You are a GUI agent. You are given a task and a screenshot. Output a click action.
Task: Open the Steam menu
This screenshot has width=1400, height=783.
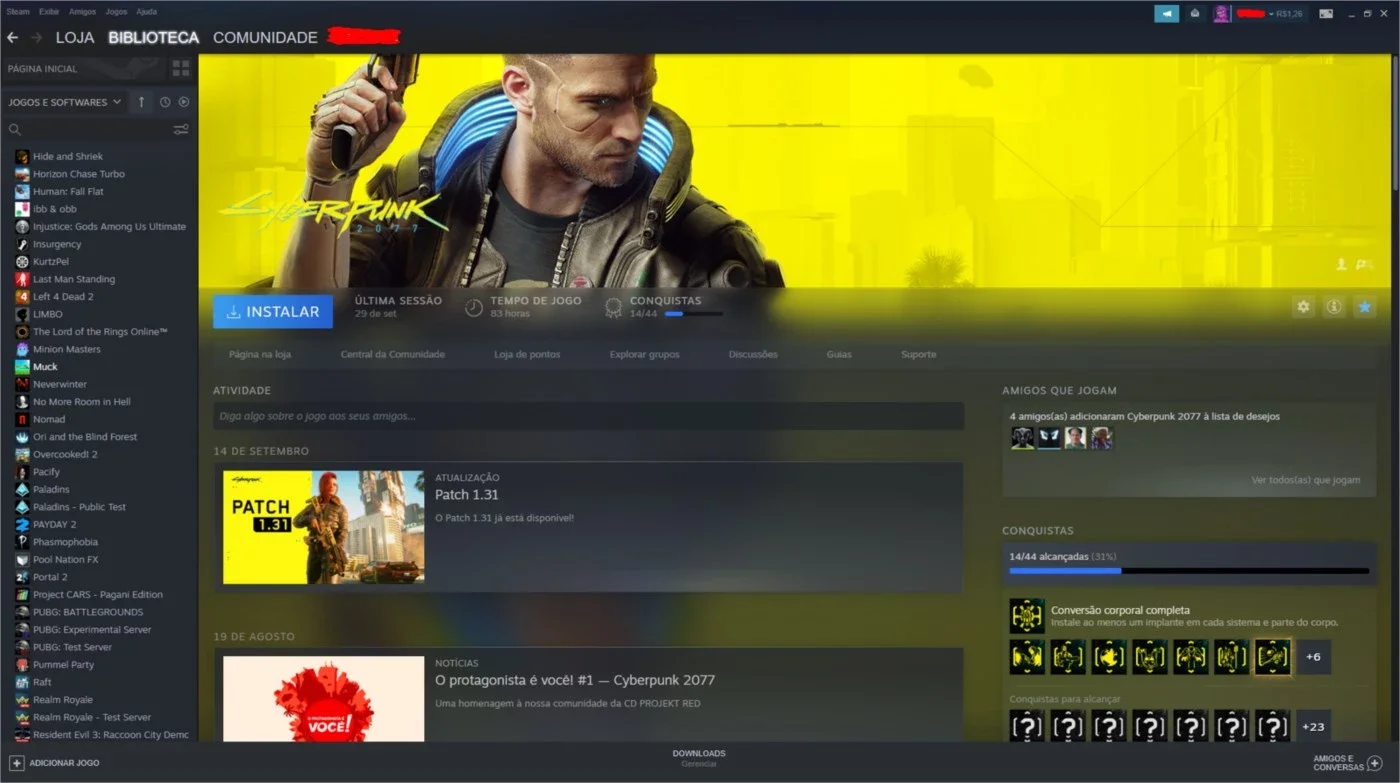tap(18, 12)
